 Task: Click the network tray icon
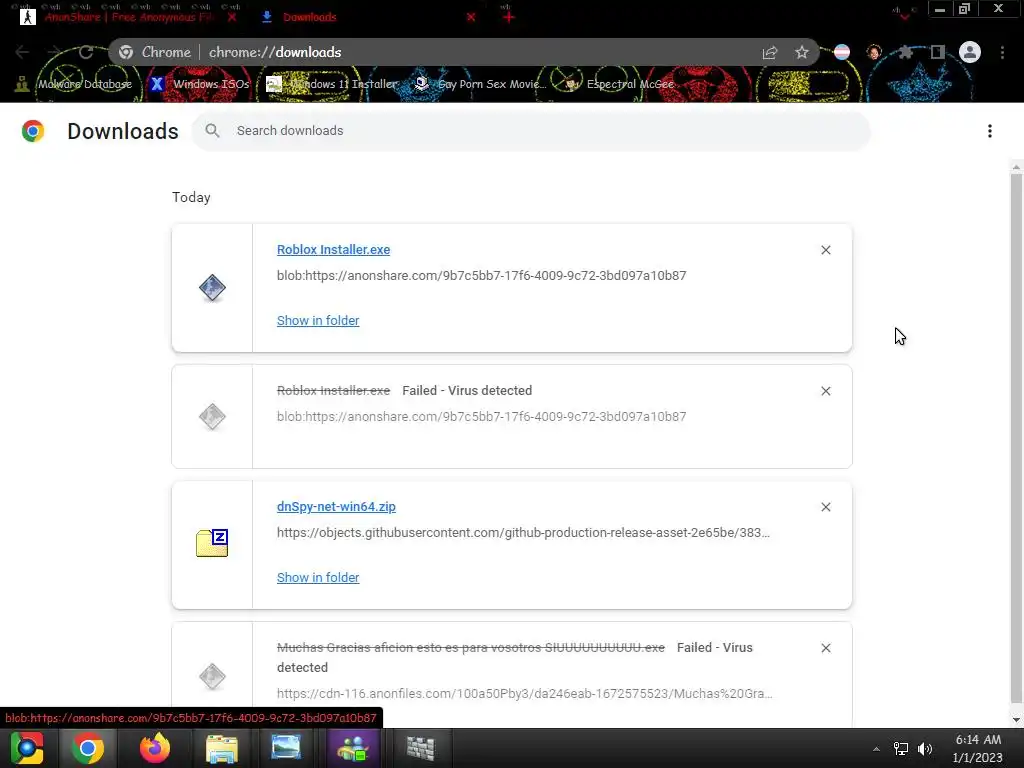(x=901, y=749)
